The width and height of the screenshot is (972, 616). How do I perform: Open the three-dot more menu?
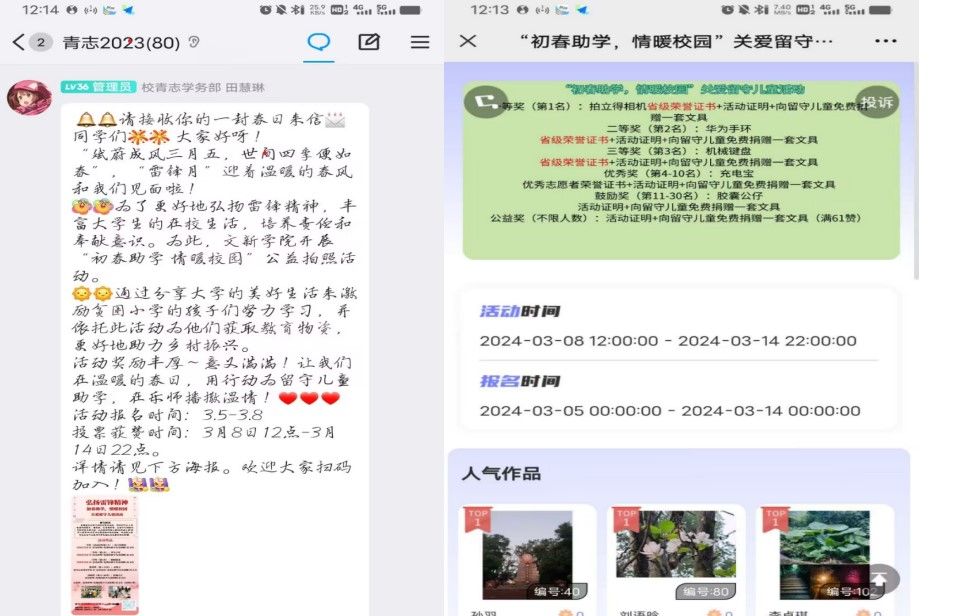point(885,41)
